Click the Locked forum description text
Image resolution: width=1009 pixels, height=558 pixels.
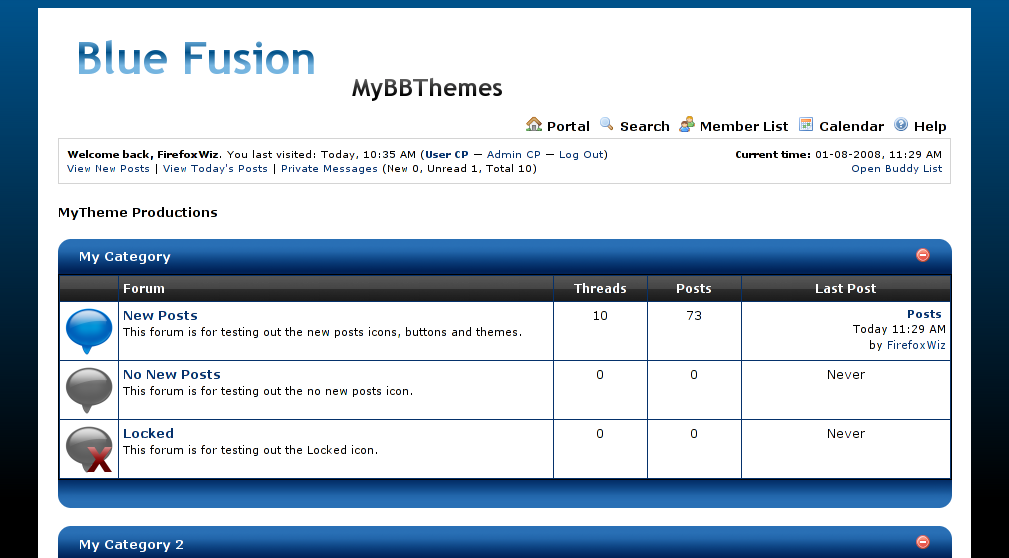coord(250,450)
